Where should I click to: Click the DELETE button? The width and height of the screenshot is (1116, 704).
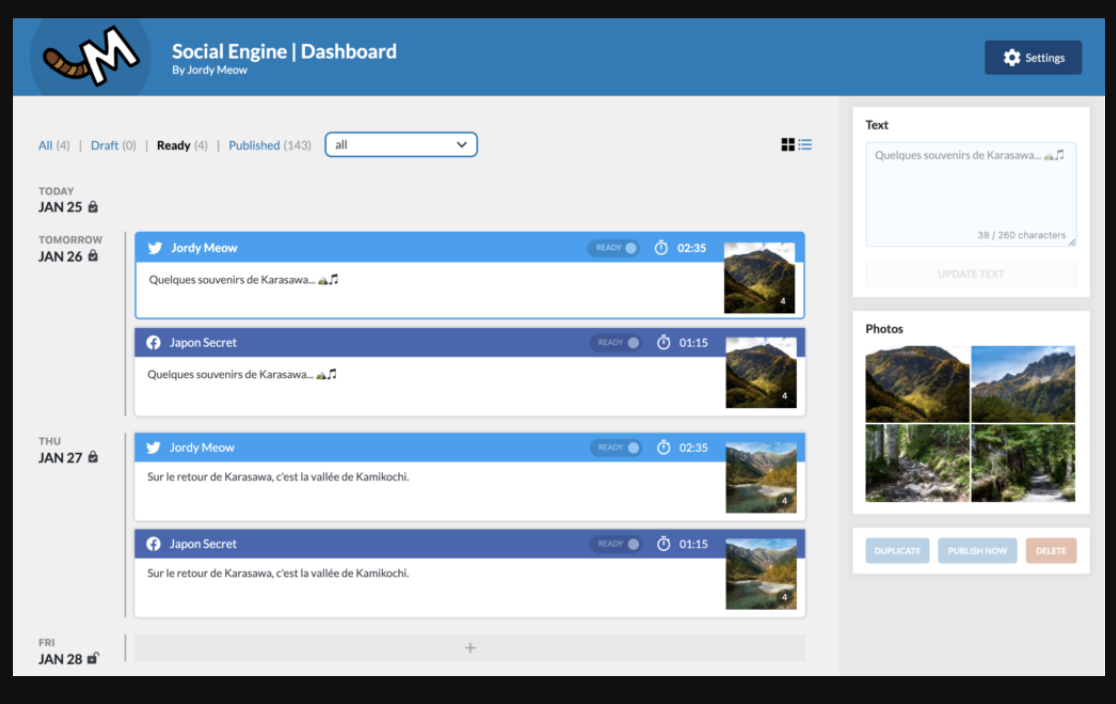1051,550
